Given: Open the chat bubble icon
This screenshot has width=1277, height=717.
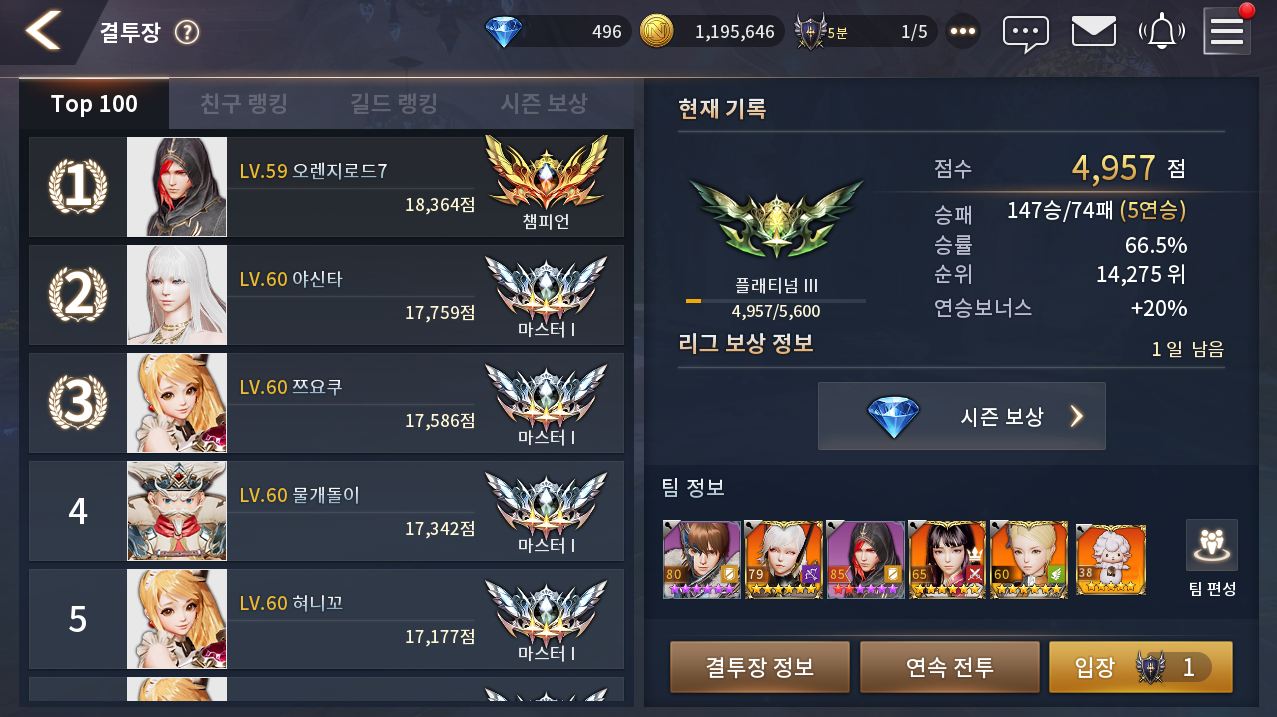Looking at the screenshot, I should pos(1026,32).
